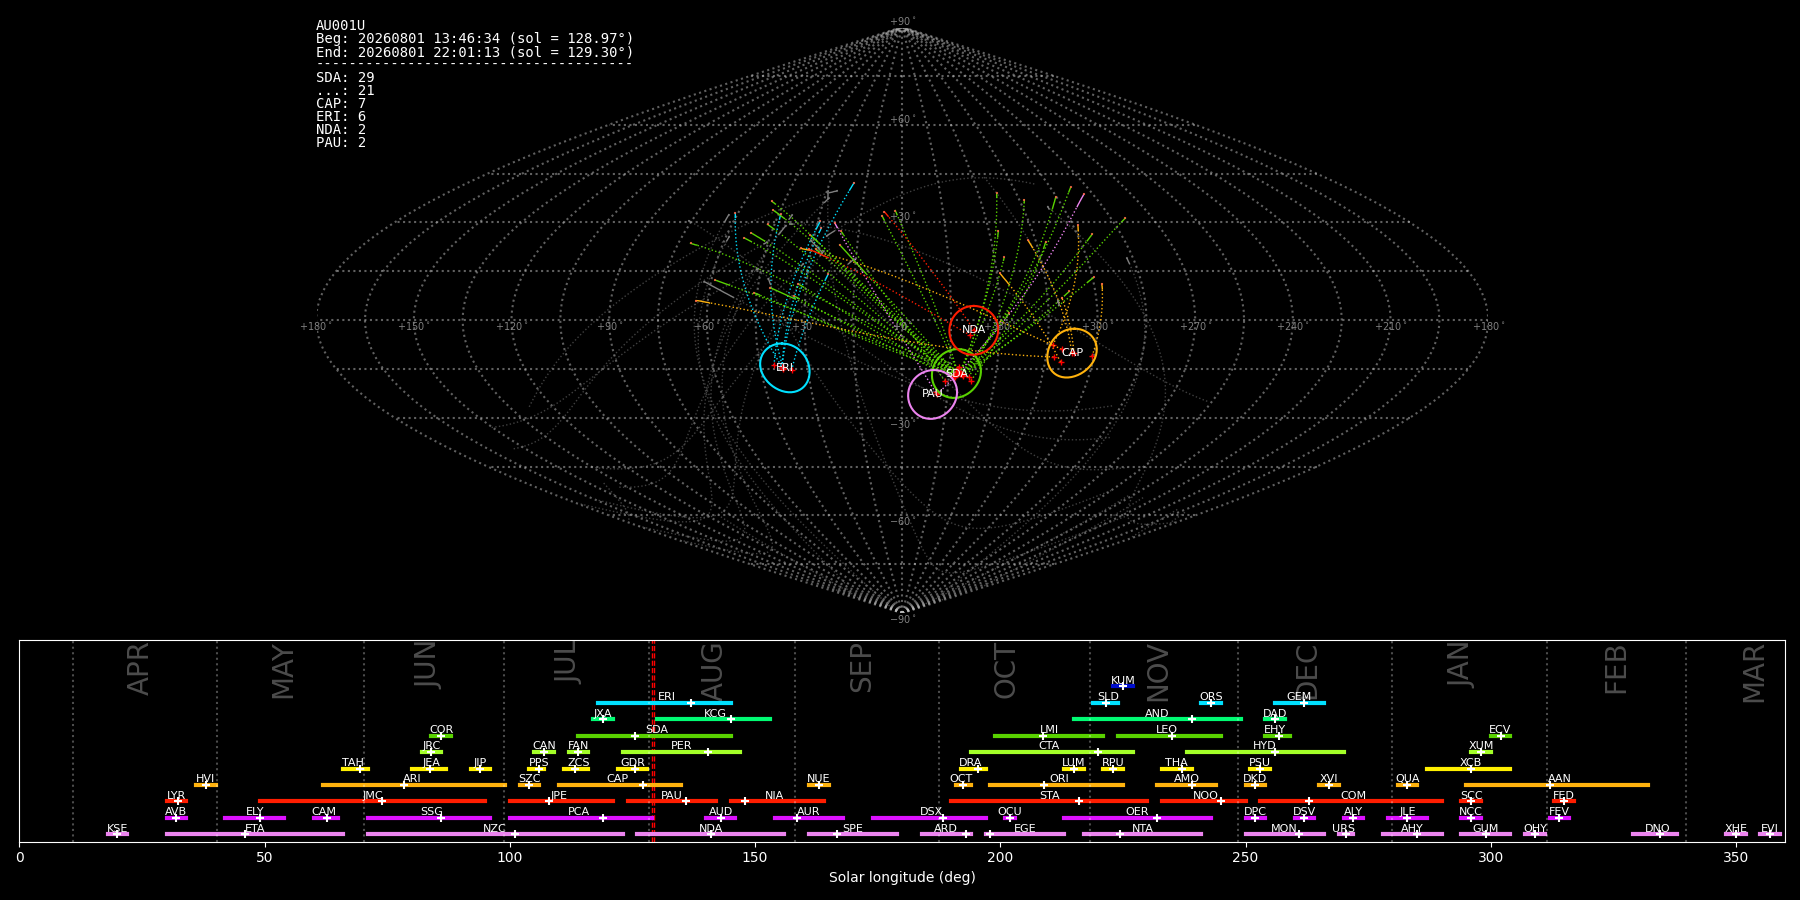
Task: Click the DNO shower label on the timeline
Action: point(1657,829)
